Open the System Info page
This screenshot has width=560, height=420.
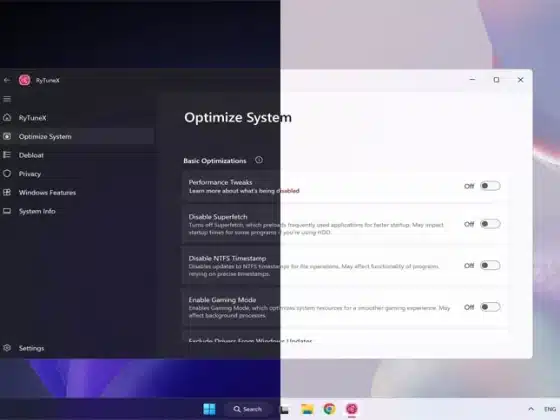coord(77,211)
